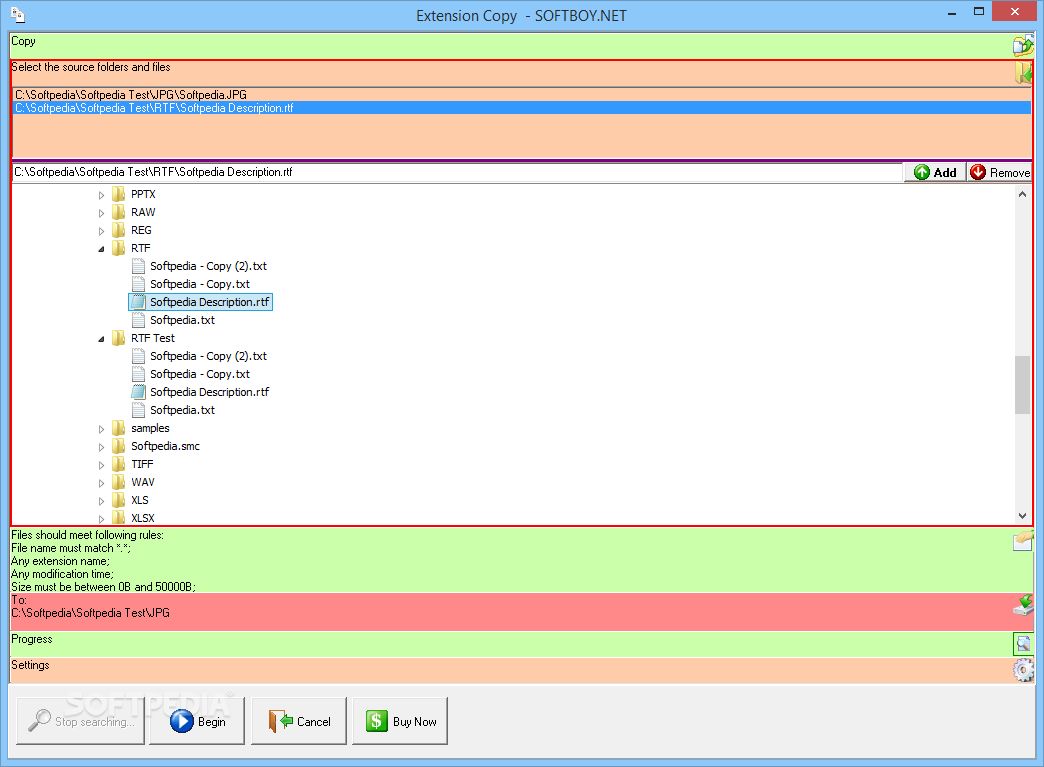Viewport: 1044px width, 767px height.
Task: Click the RTF folder icon
Action: (119, 248)
